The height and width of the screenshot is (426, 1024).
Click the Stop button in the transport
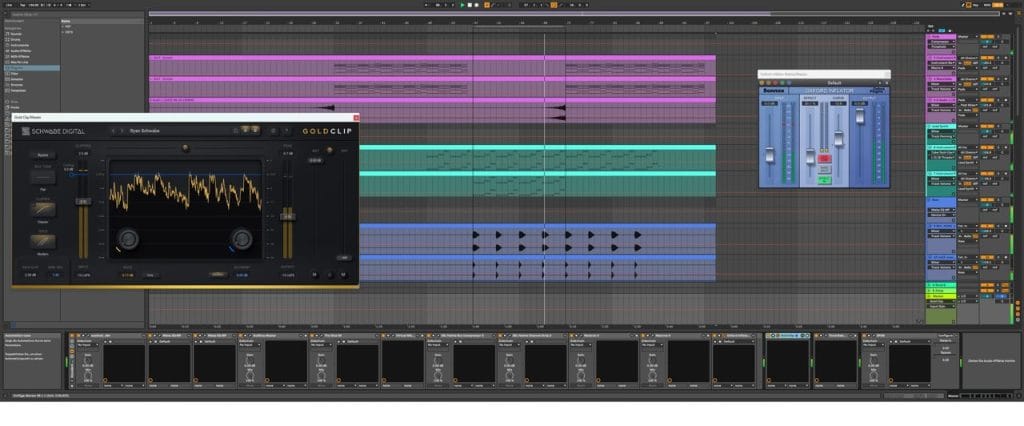click(470, 5)
